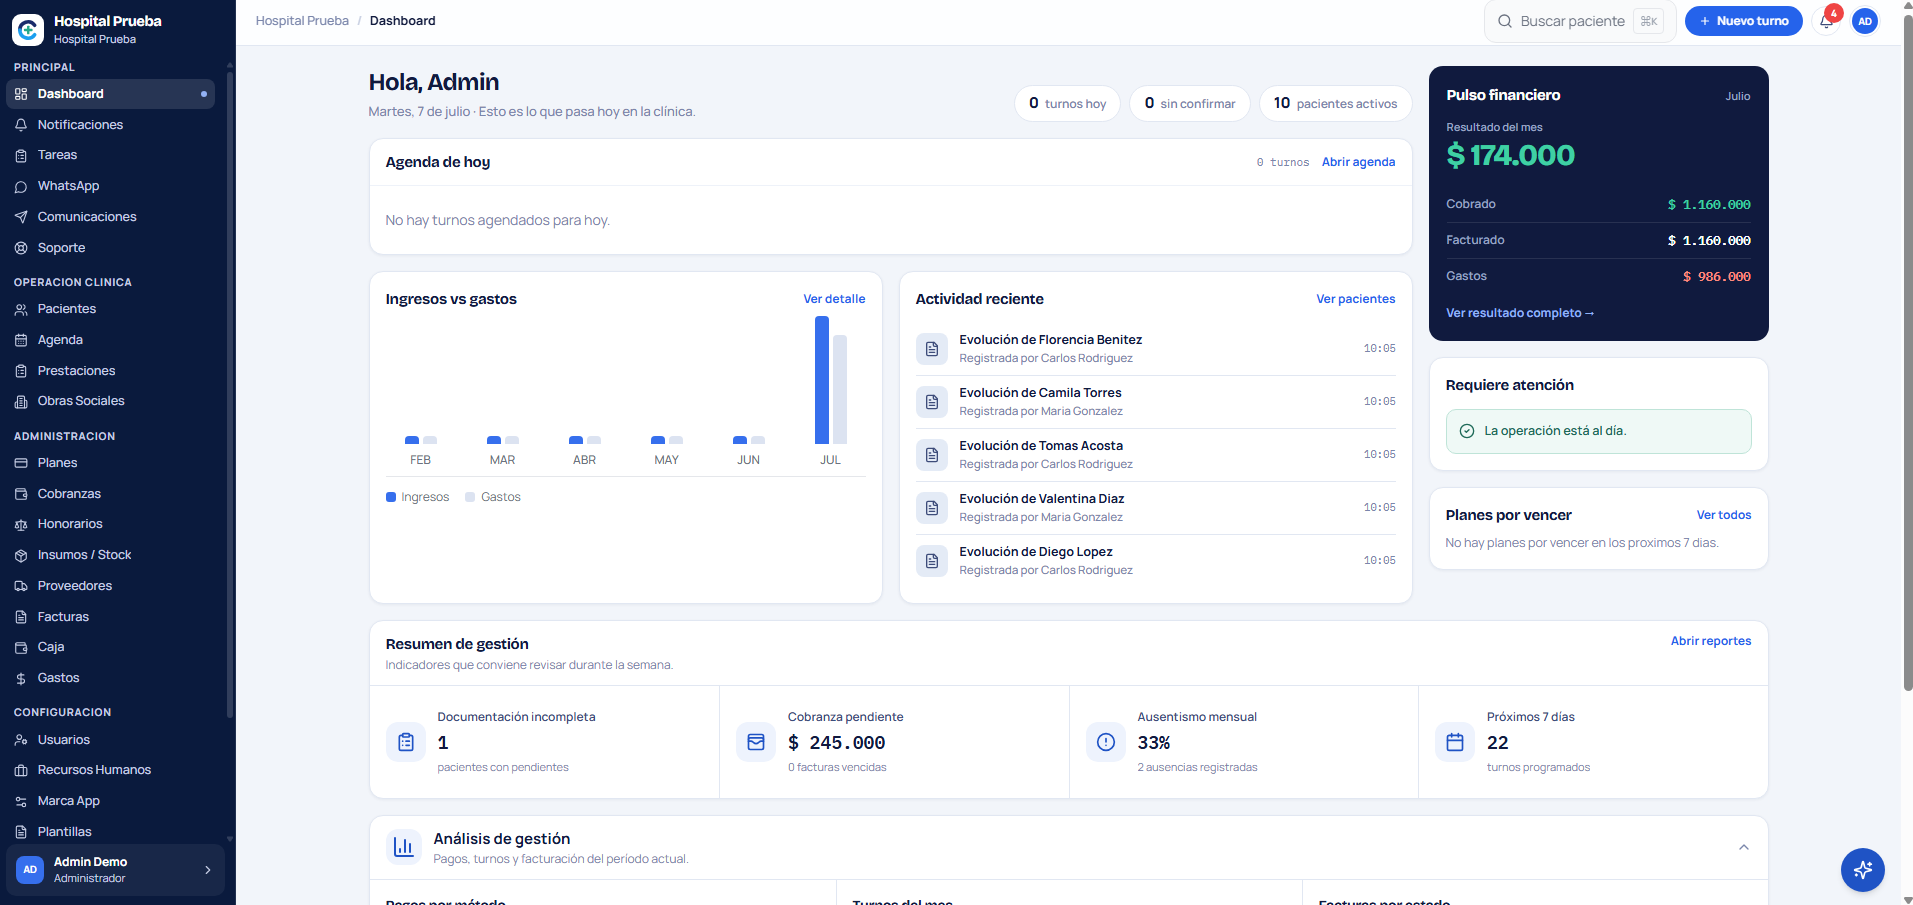This screenshot has width=1913, height=905.
Task: Click the AD user avatar in top bar
Action: point(1865,21)
